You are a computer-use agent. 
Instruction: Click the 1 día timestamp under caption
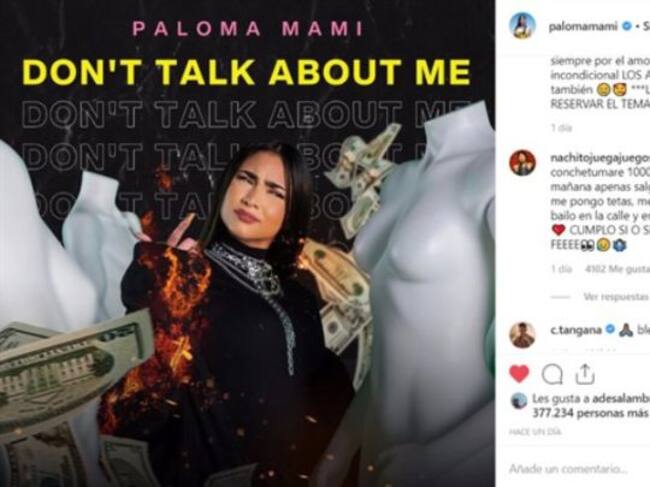(561, 128)
